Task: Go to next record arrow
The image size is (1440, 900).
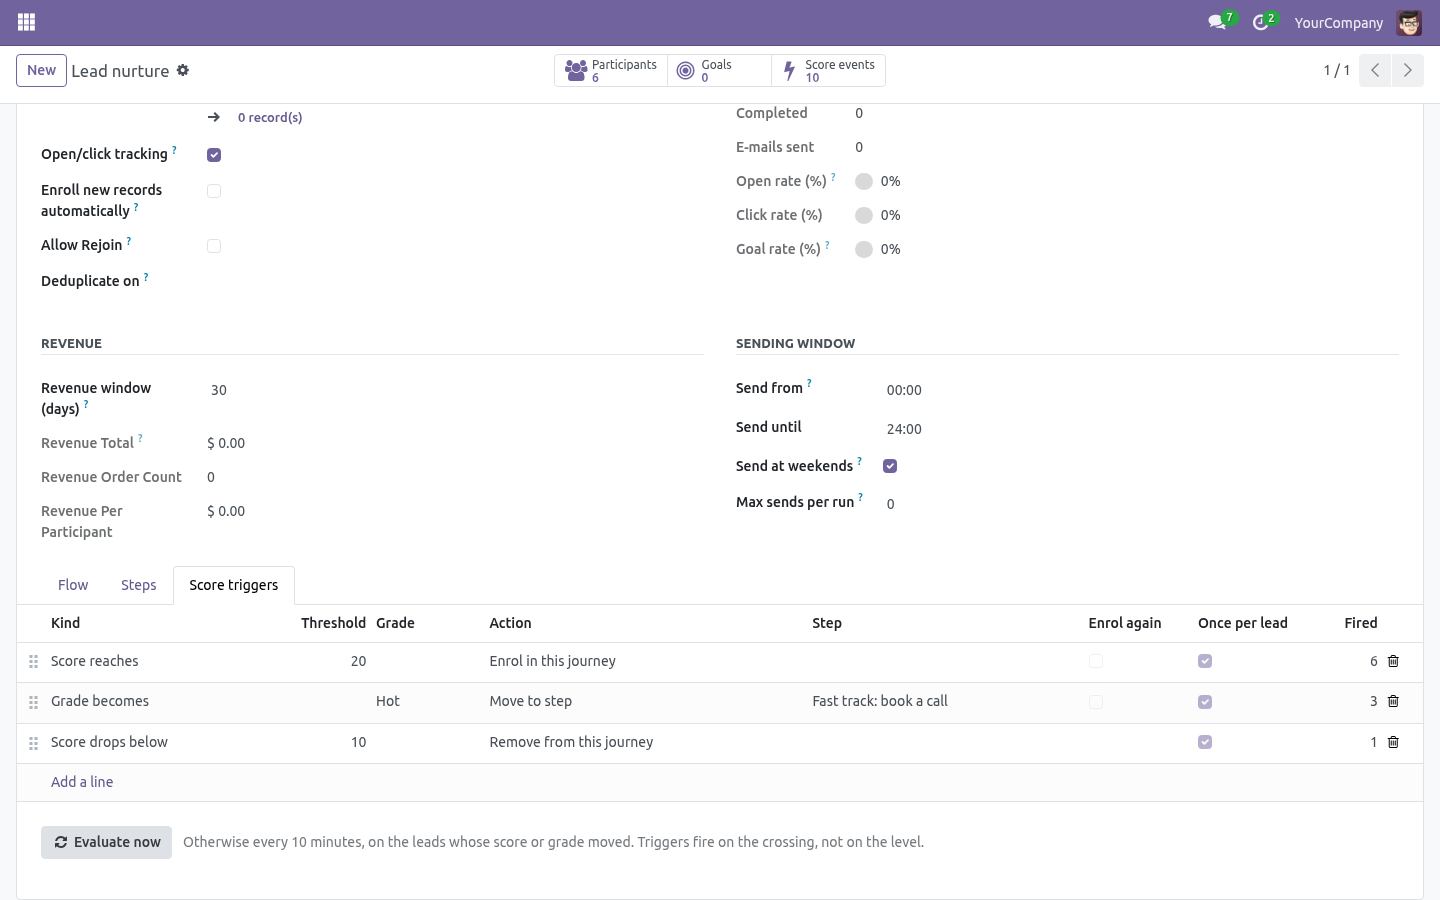Action: coord(1407,70)
